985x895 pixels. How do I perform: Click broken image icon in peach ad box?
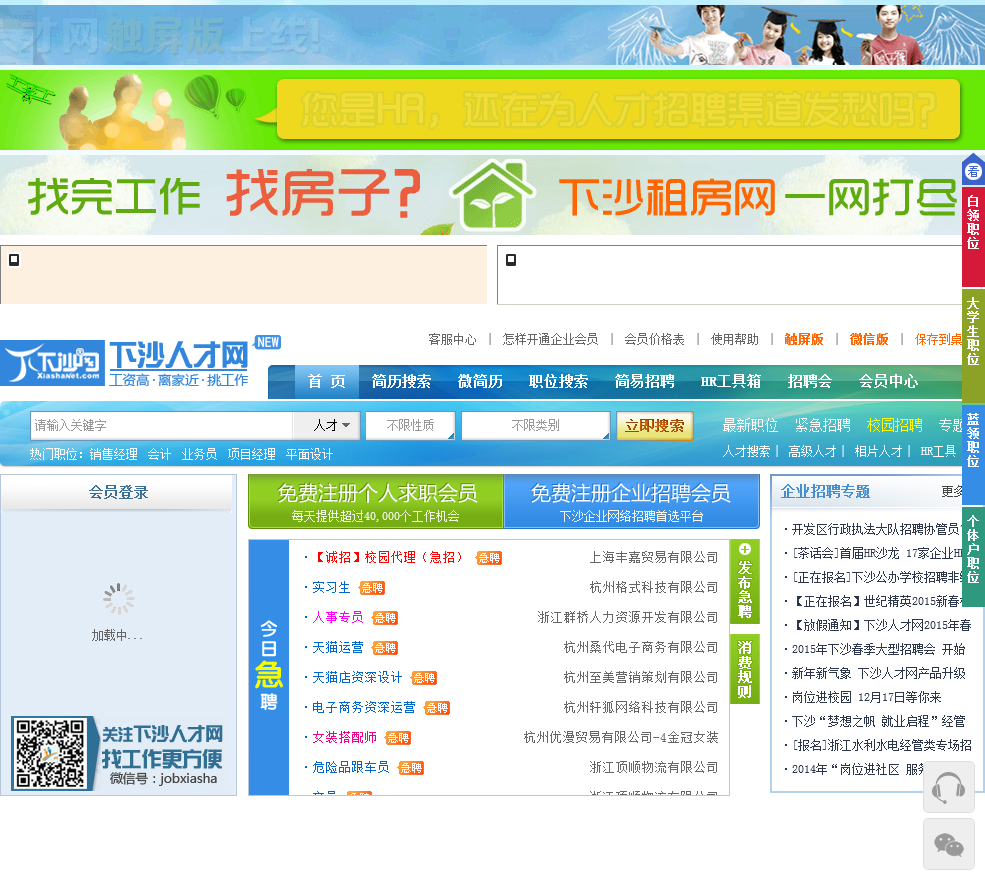pos(14,259)
